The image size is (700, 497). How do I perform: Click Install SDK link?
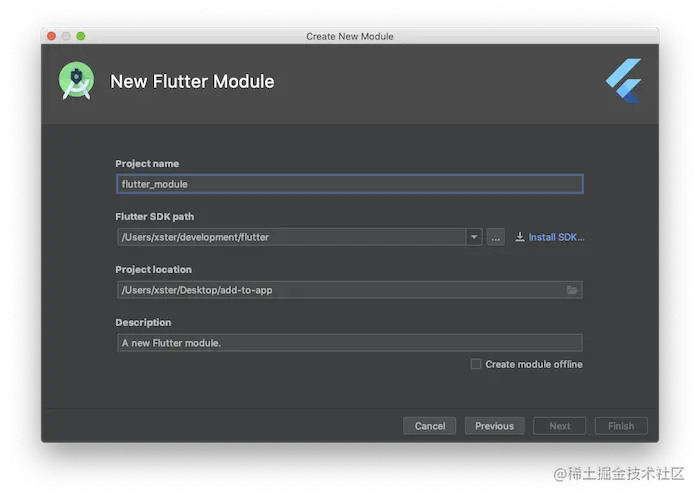556,237
